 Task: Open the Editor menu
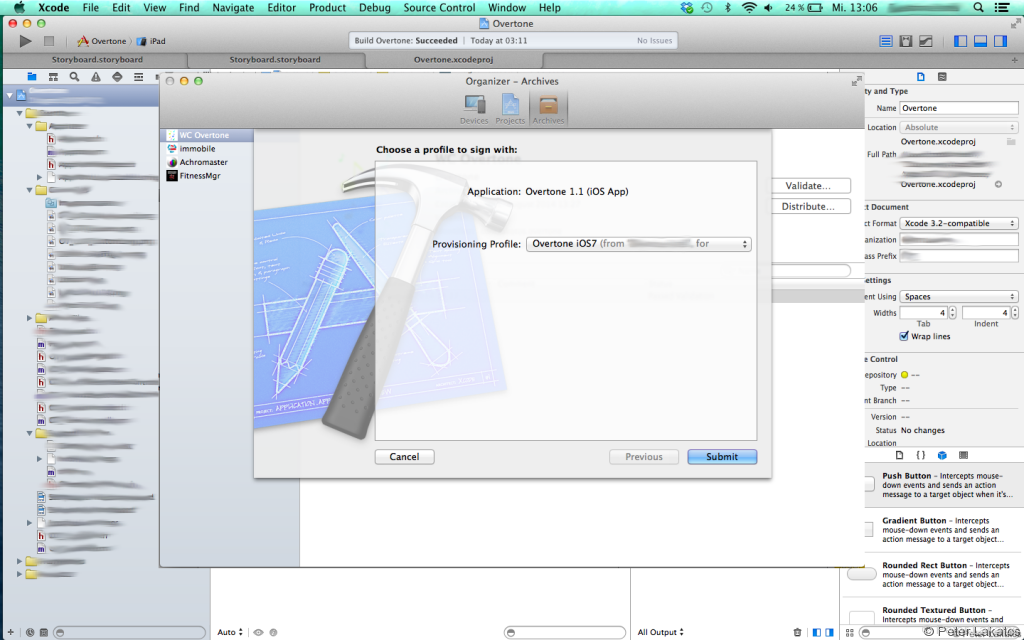click(281, 8)
